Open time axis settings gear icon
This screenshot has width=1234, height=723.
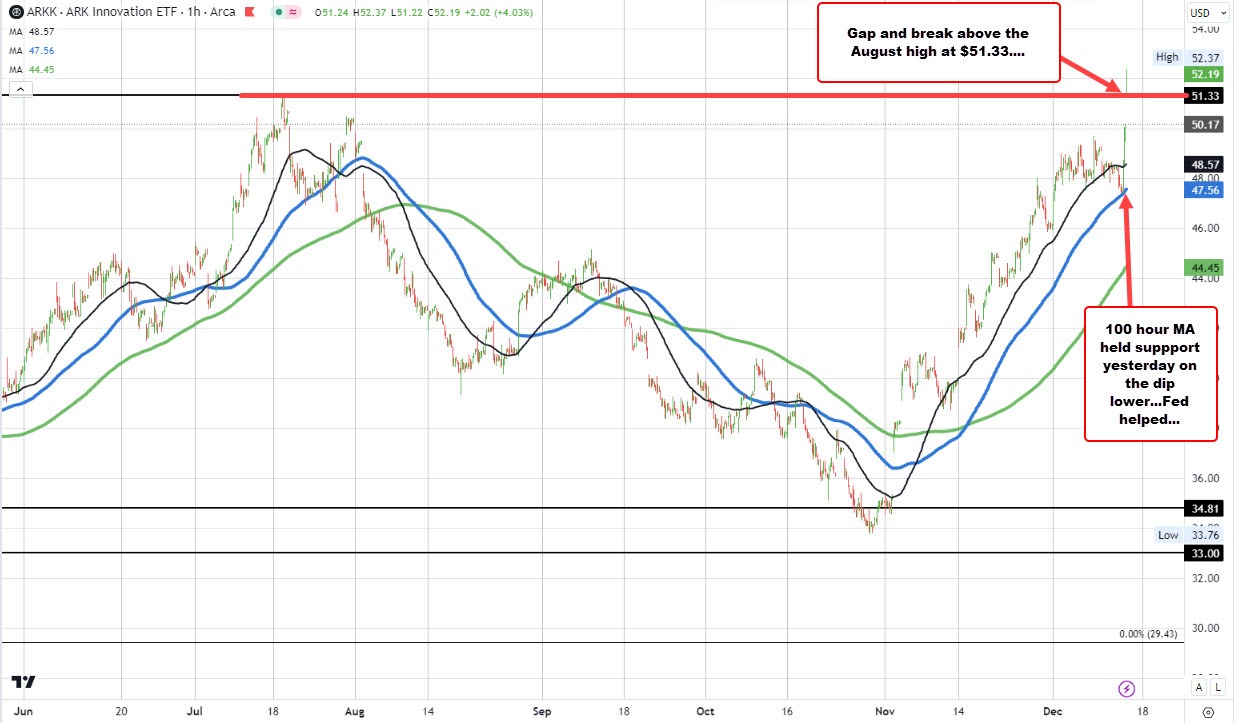(x=1208, y=713)
